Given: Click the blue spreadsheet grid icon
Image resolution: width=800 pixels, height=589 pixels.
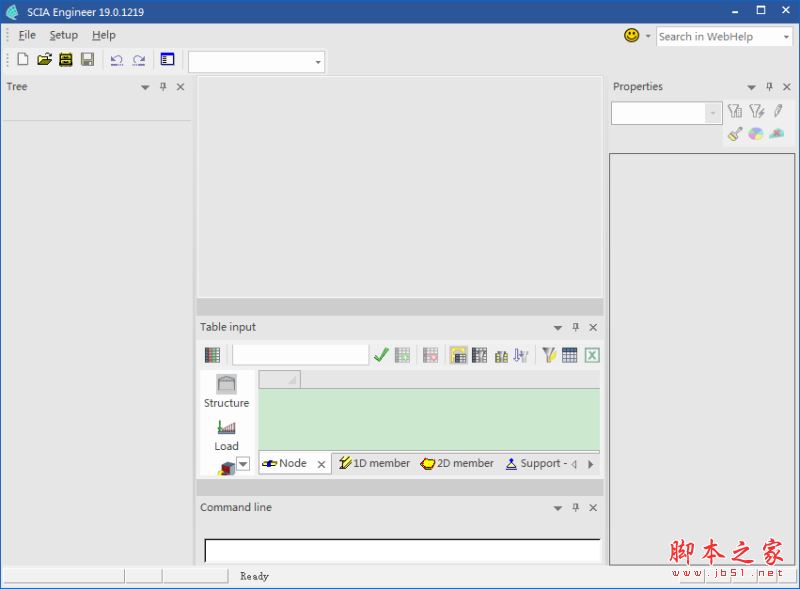Looking at the screenshot, I should point(569,355).
